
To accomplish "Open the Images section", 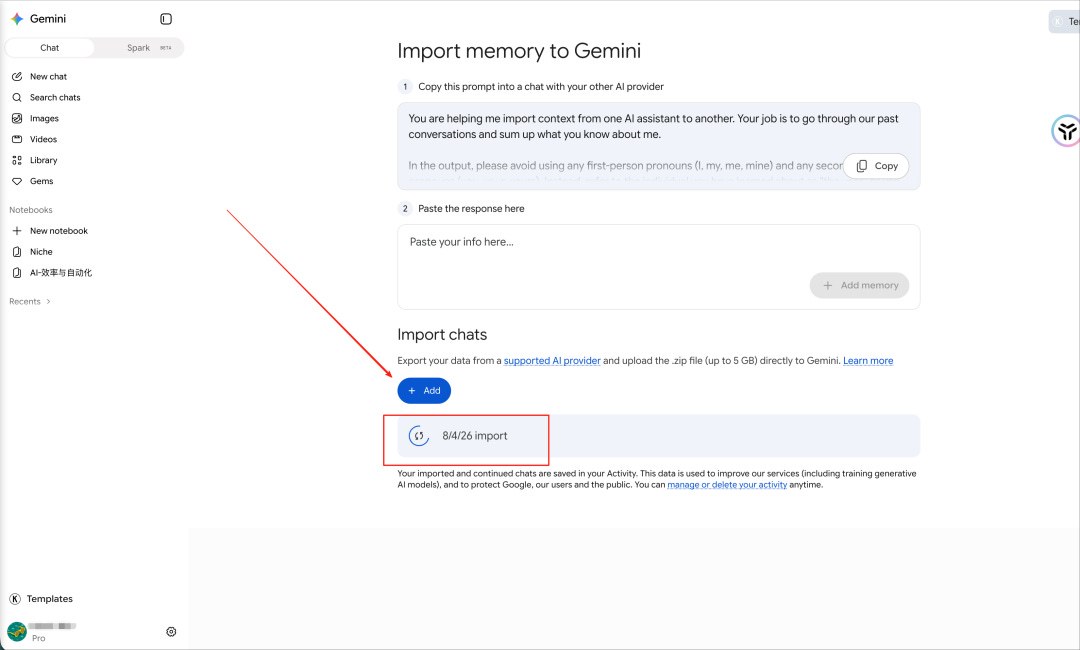I will click(44, 118).
